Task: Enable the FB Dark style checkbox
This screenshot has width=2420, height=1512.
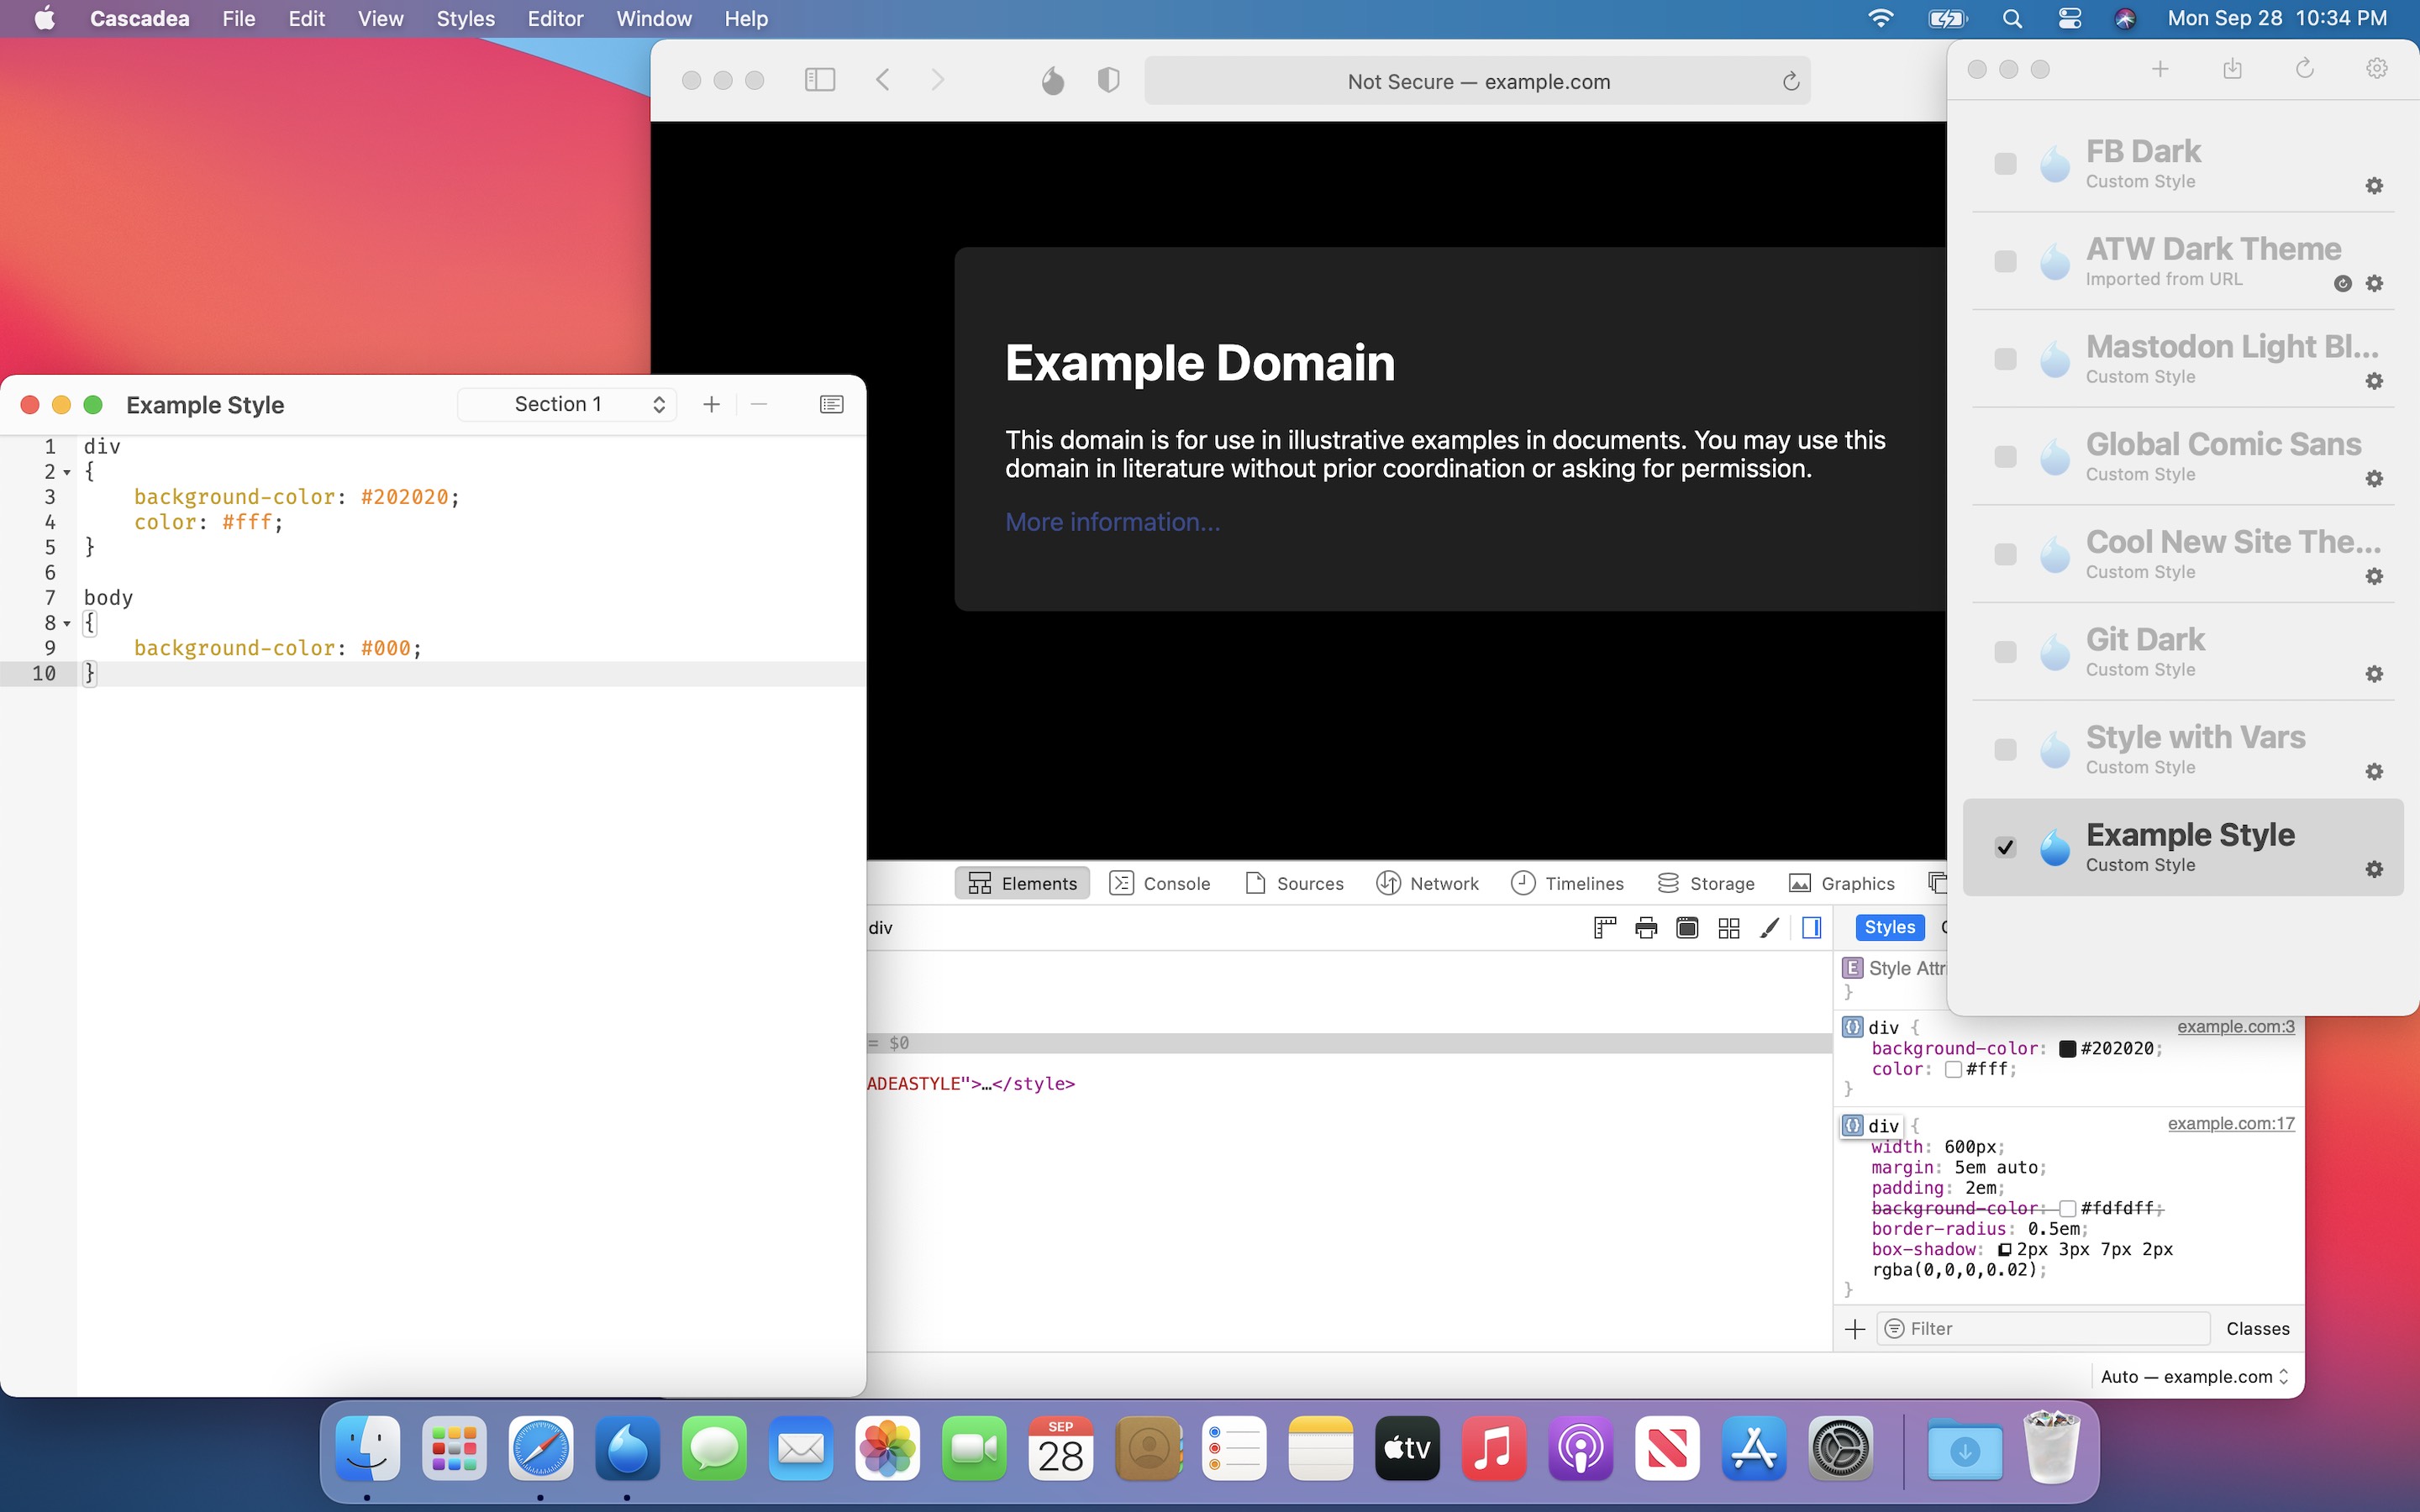Action: click(2005, 164)
